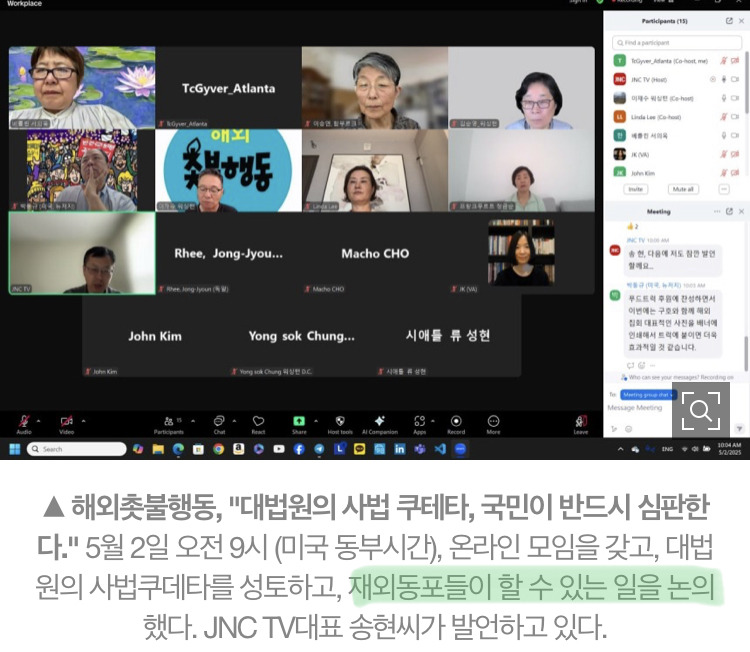Open File Explorer from taskbar

click(x=158, y=449)
